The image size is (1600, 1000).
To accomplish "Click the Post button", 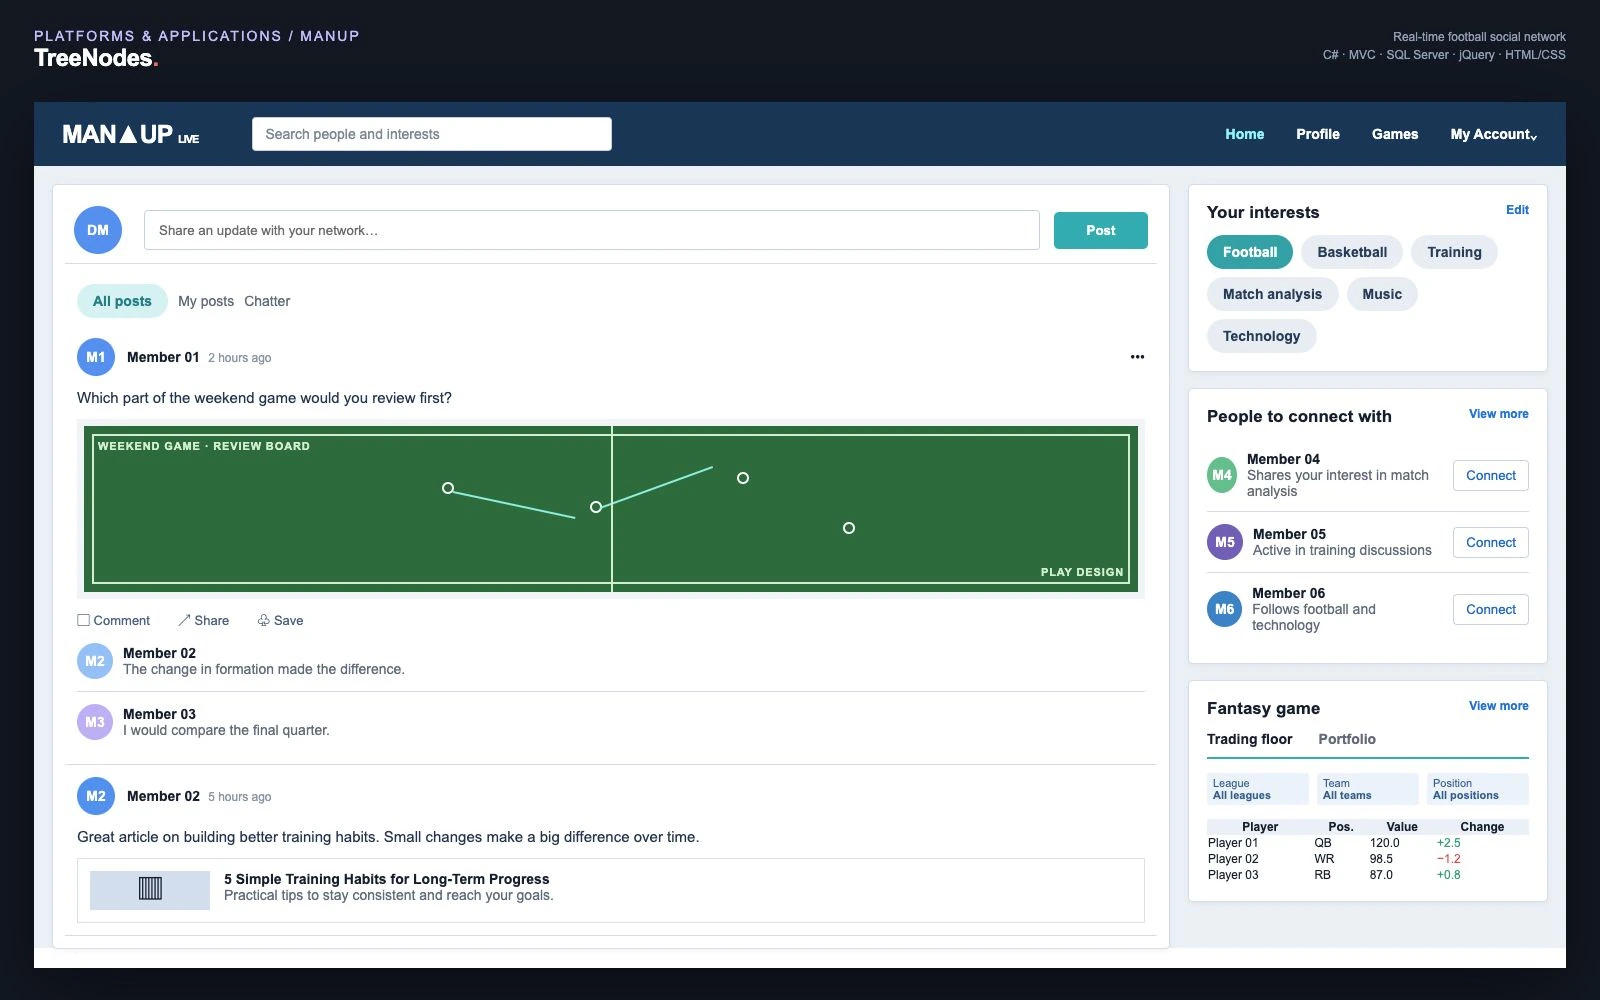I will point(1101,230).
